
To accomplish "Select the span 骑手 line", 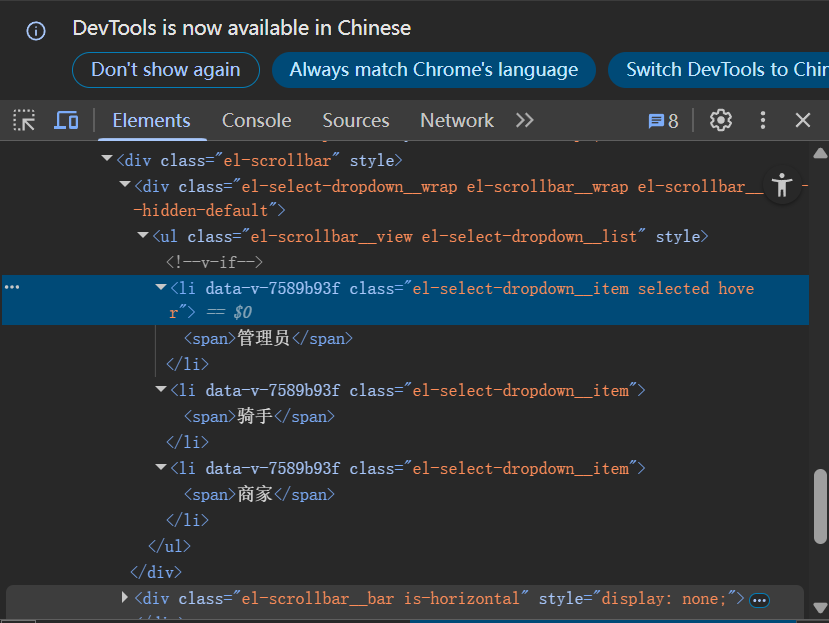I will point(259,416).
